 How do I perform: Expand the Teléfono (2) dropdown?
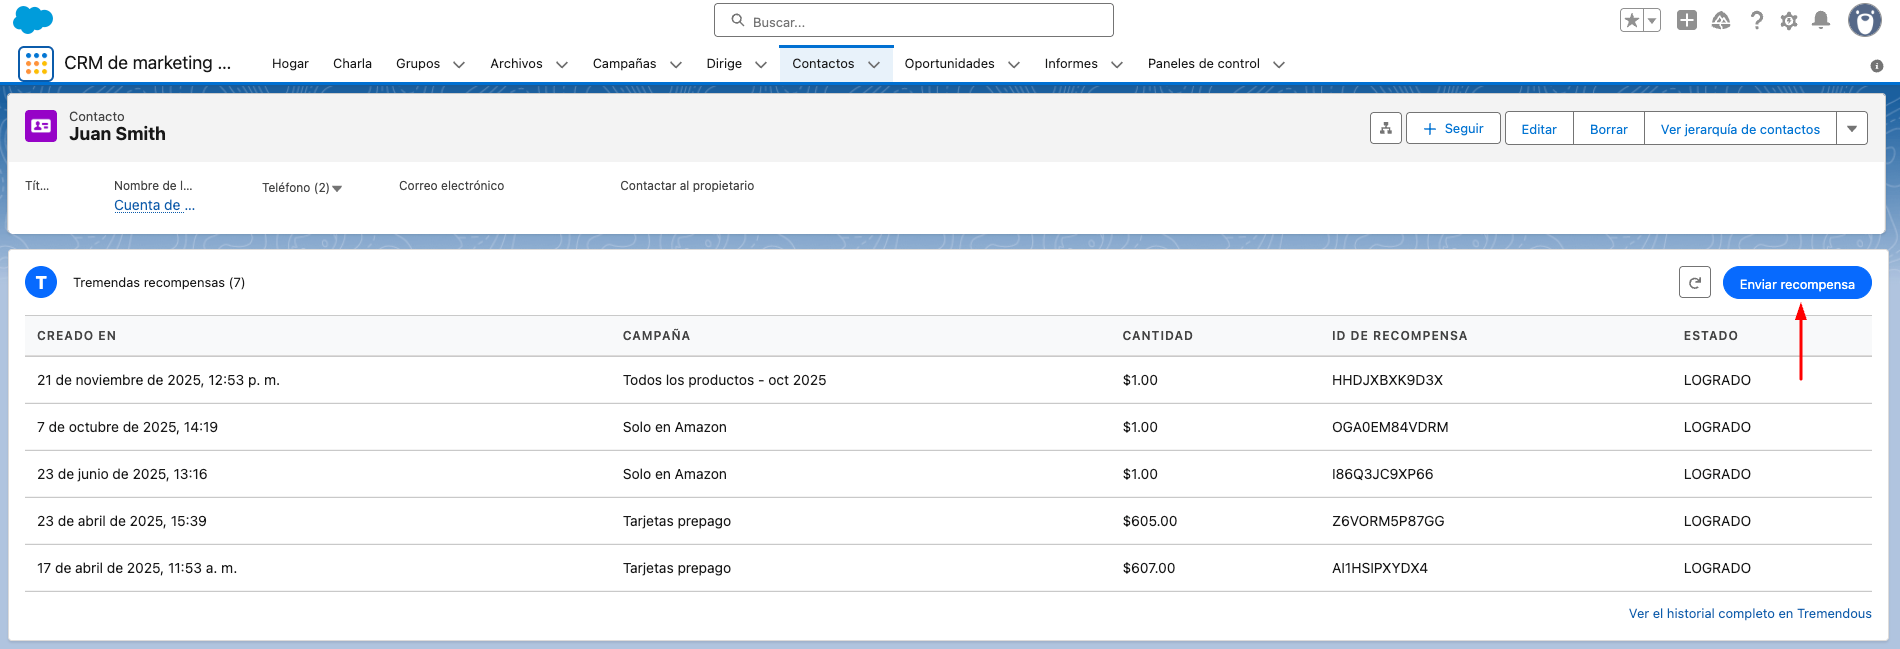(x=337, y=188)
